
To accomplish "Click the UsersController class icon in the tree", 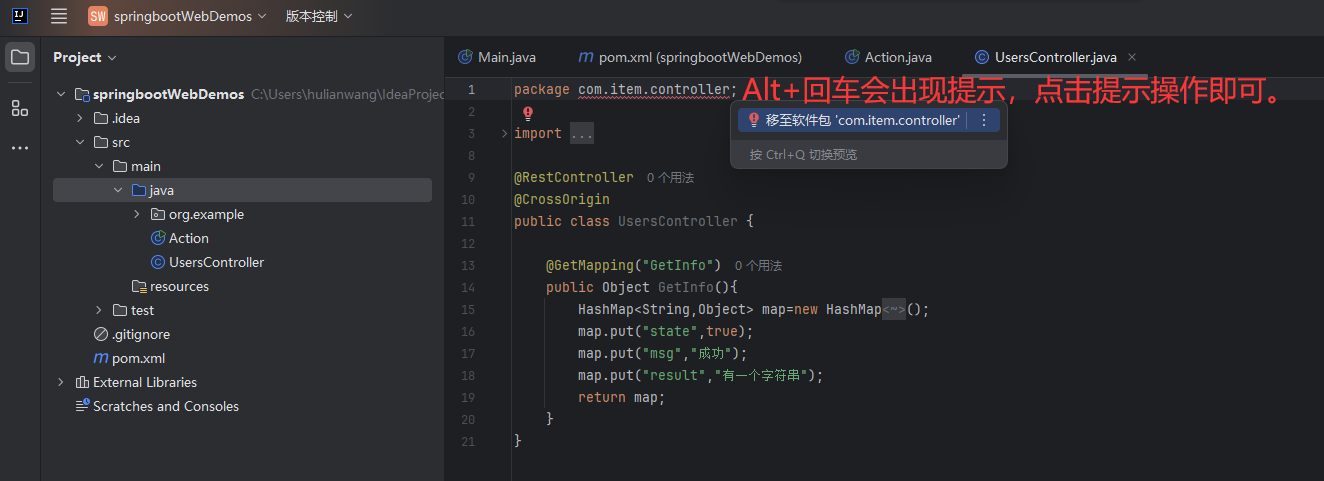I will pos(158,262).
